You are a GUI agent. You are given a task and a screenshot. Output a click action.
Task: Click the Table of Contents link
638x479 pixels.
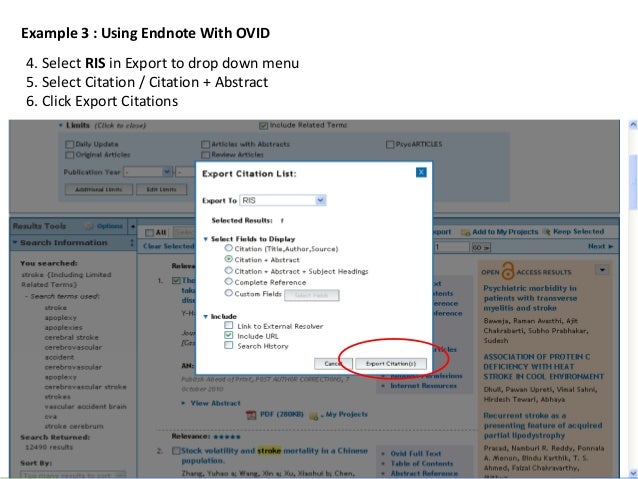tap(422, 464)
